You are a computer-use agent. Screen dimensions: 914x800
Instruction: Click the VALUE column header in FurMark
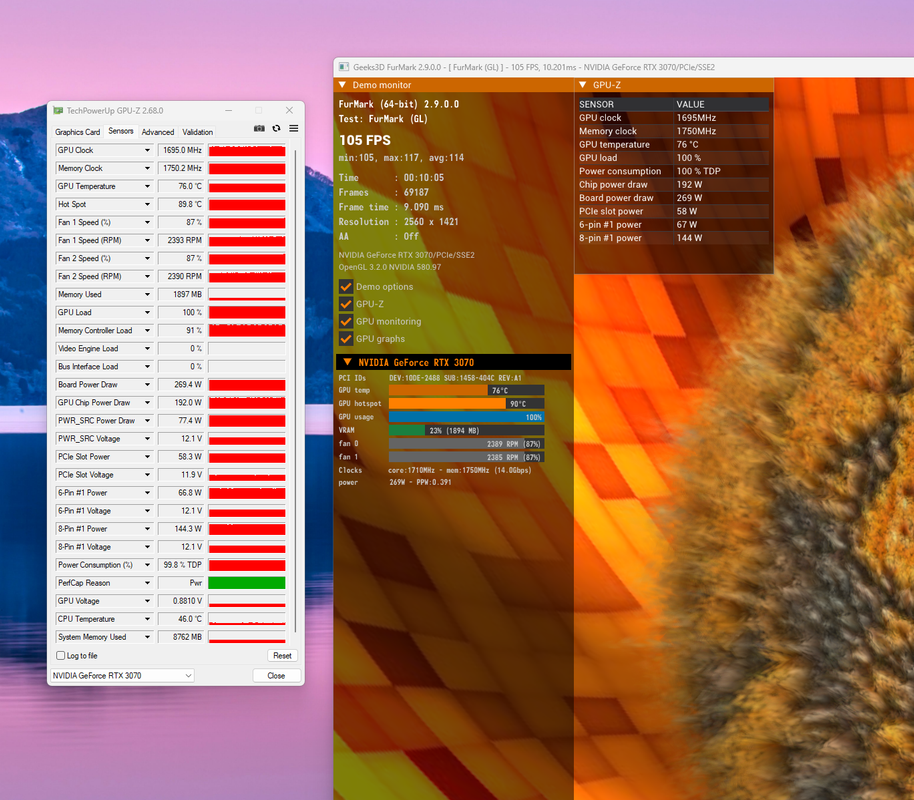point(690,104)
